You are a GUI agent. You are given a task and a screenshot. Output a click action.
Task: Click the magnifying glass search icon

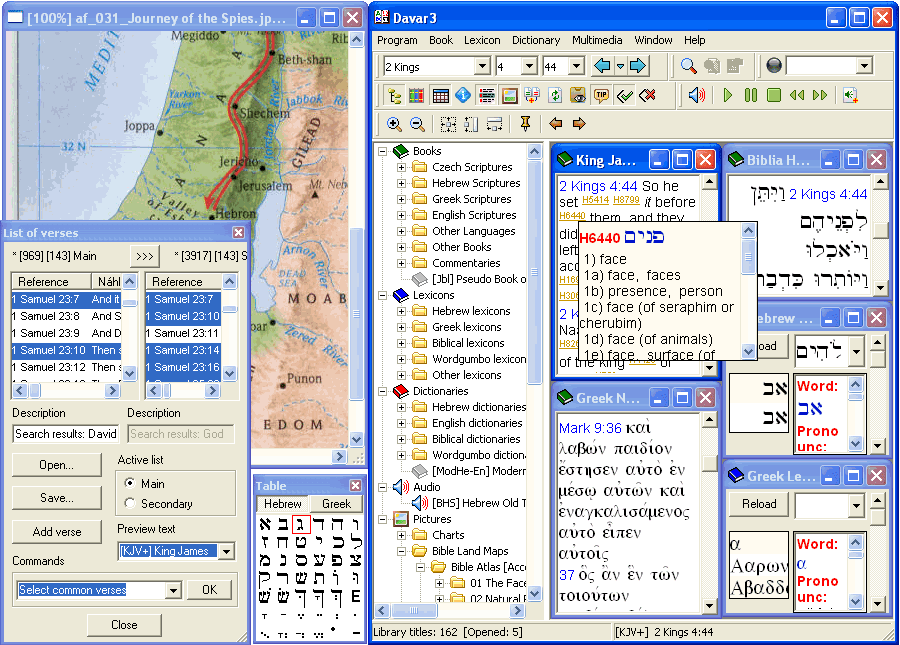coord(688,66)
